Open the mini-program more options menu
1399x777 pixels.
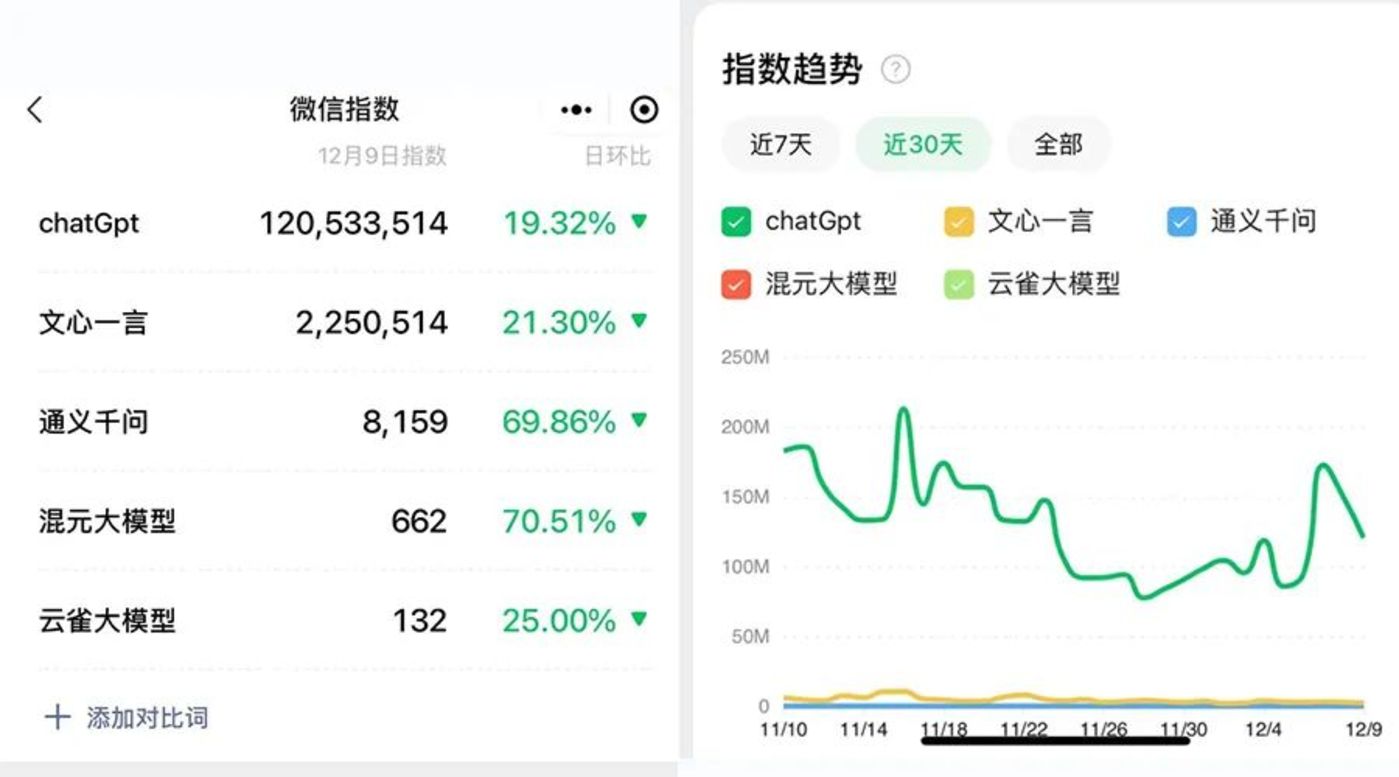point(577,109)
